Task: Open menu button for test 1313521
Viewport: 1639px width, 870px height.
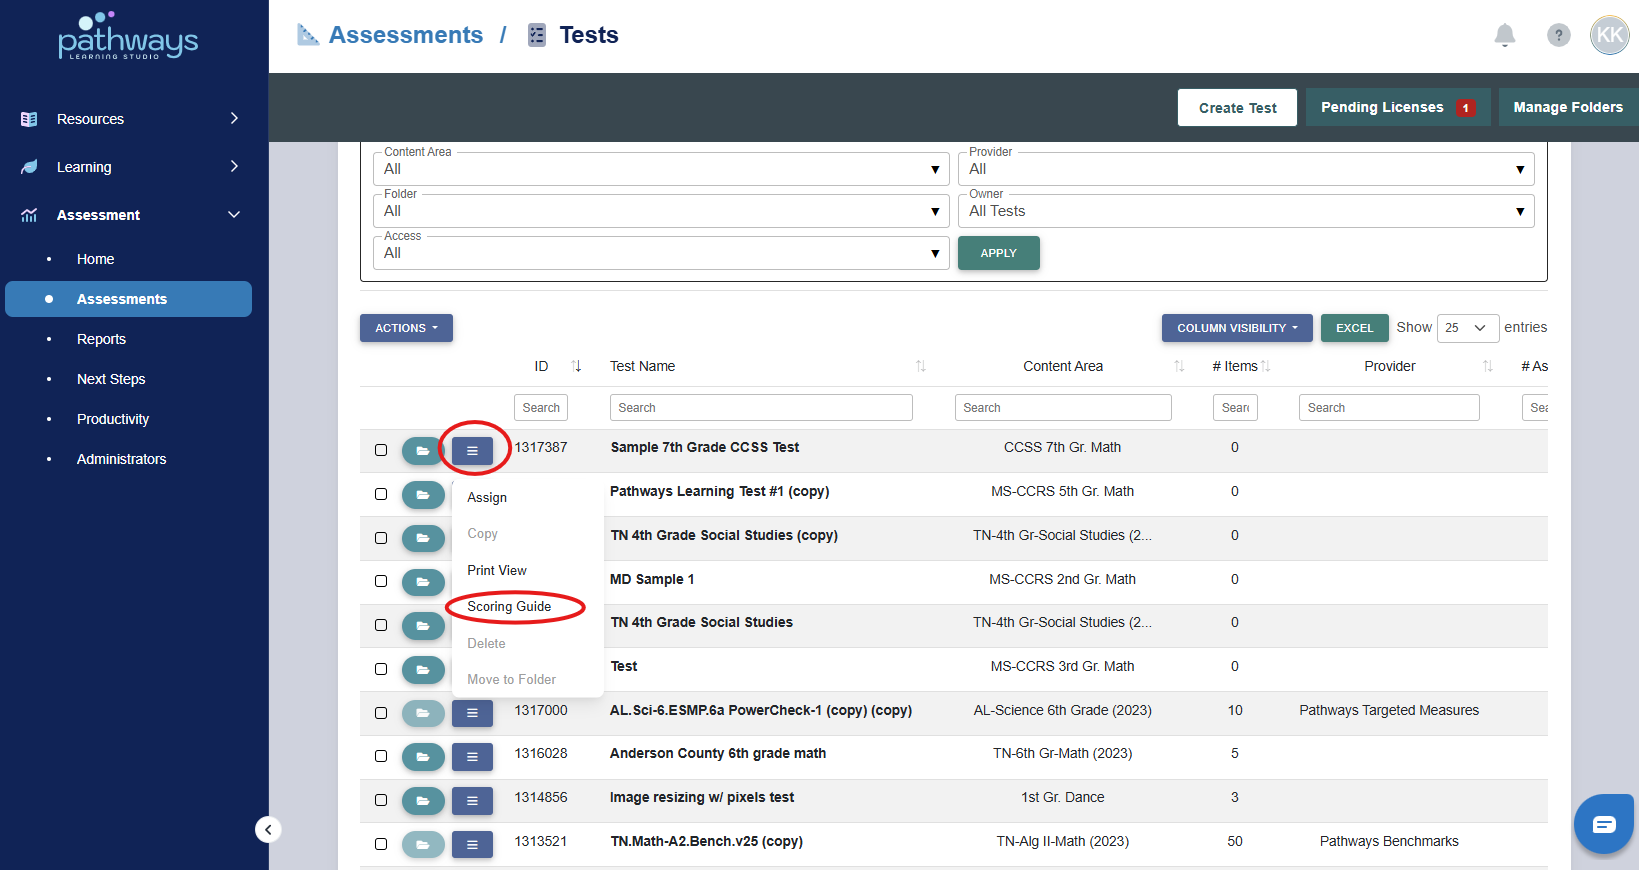Action: coord(472,845)
